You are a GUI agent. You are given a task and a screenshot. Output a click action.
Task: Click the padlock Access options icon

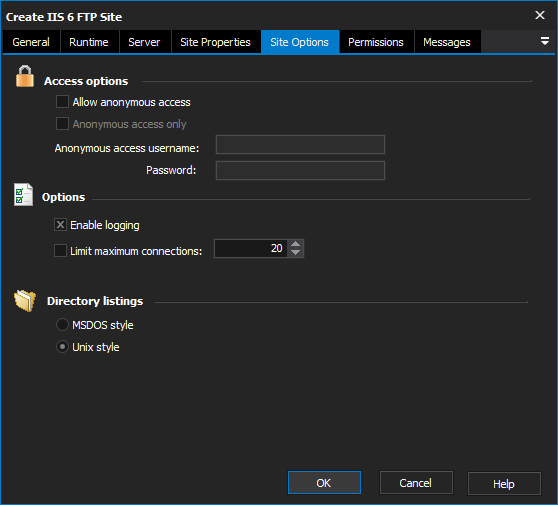click(x=25, y=76)
